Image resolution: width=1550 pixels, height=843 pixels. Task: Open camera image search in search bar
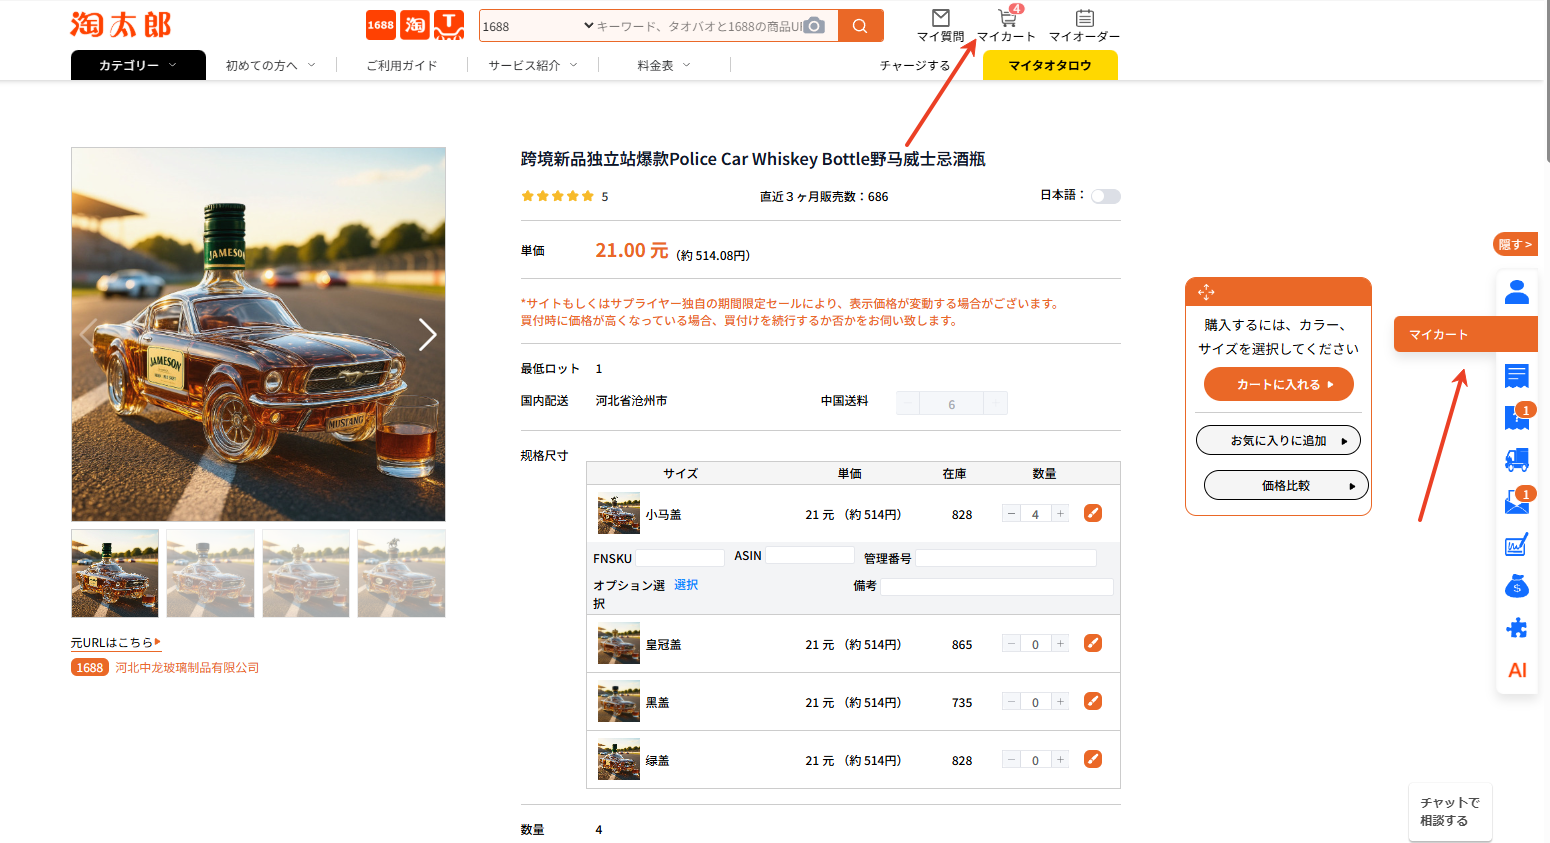[x=815, y=26]
